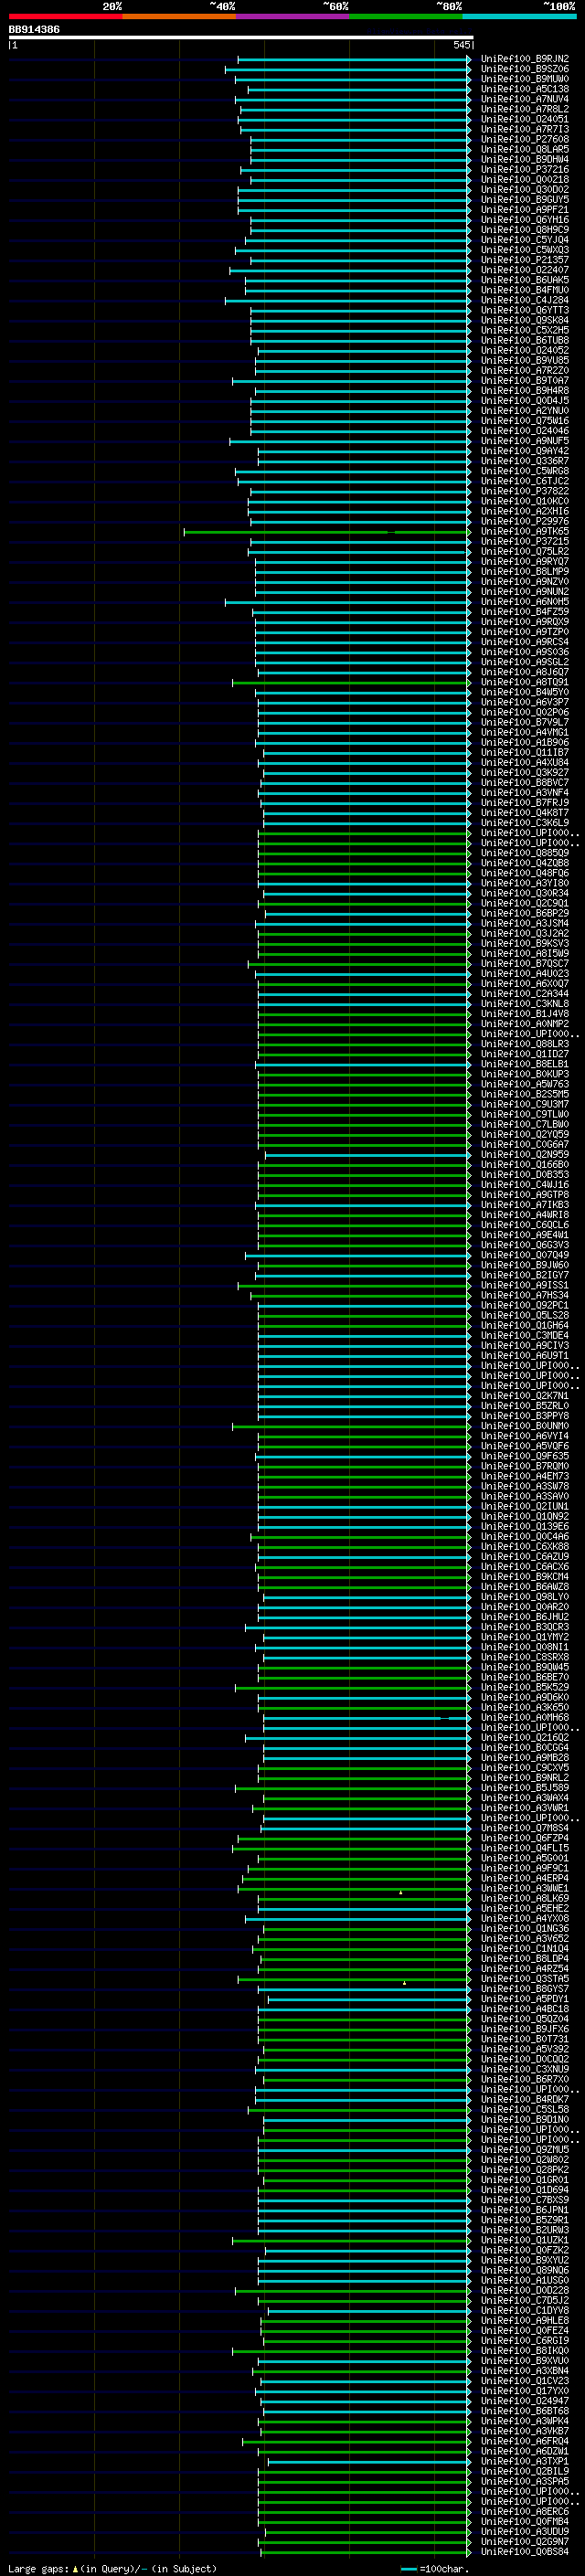Select label UniRef100_A9TK65
Image resolution: width=585 pixels, height=2576 pixels.
524,531
